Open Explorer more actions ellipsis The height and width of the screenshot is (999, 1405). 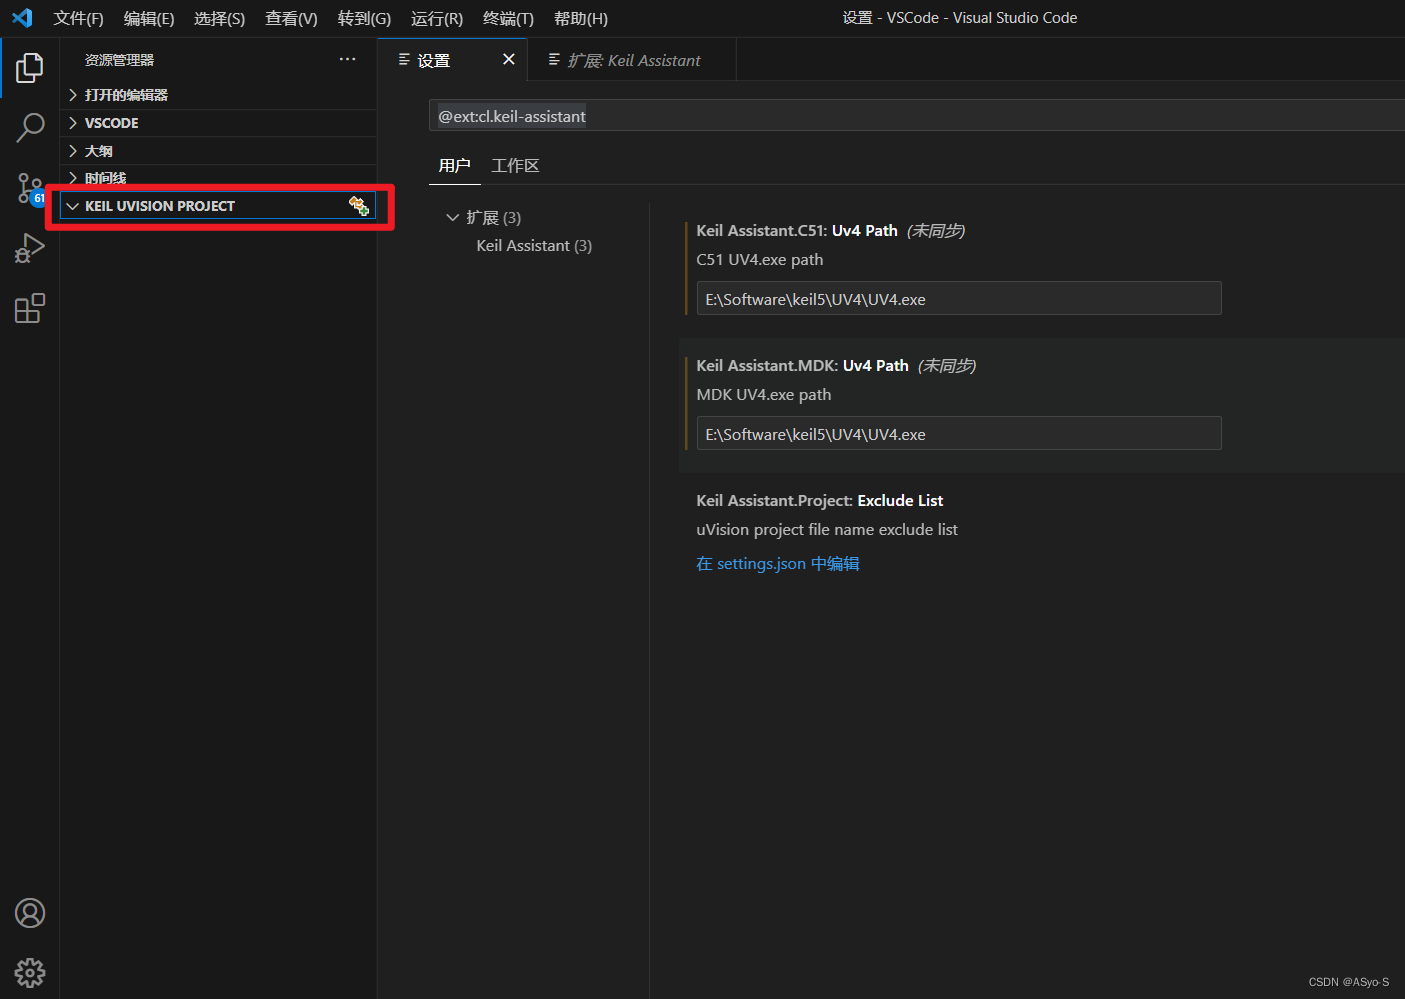pyautogui.click(x=347, y=60)
